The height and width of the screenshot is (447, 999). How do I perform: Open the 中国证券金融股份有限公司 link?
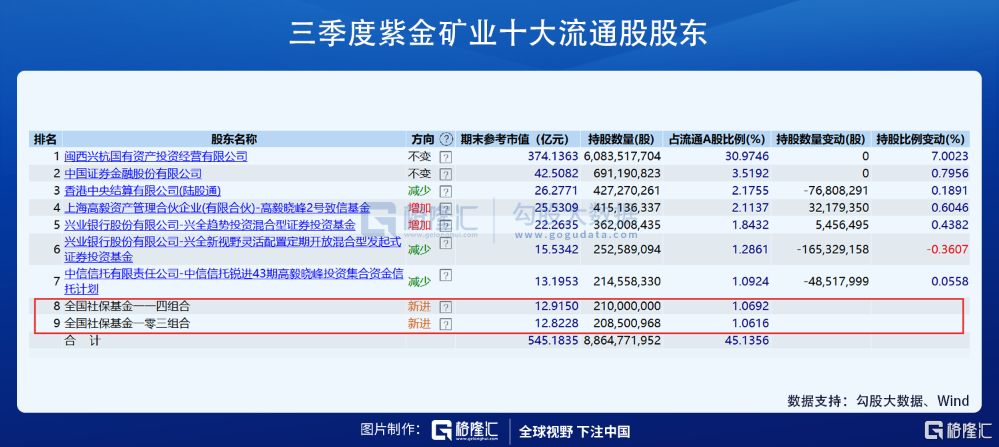coord(133,173)
